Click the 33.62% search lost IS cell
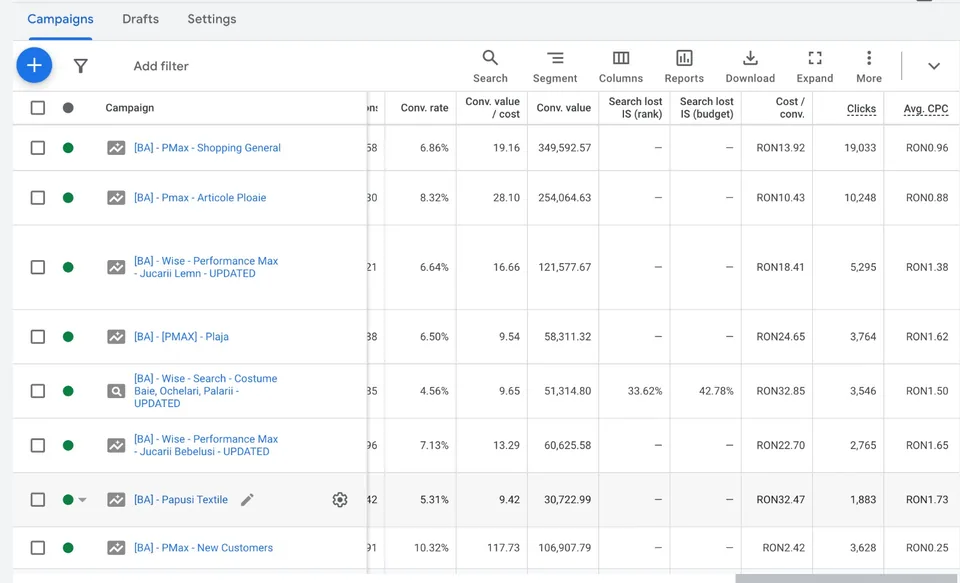This screenshot has width=960, height=583. click(x=645, y=391)
